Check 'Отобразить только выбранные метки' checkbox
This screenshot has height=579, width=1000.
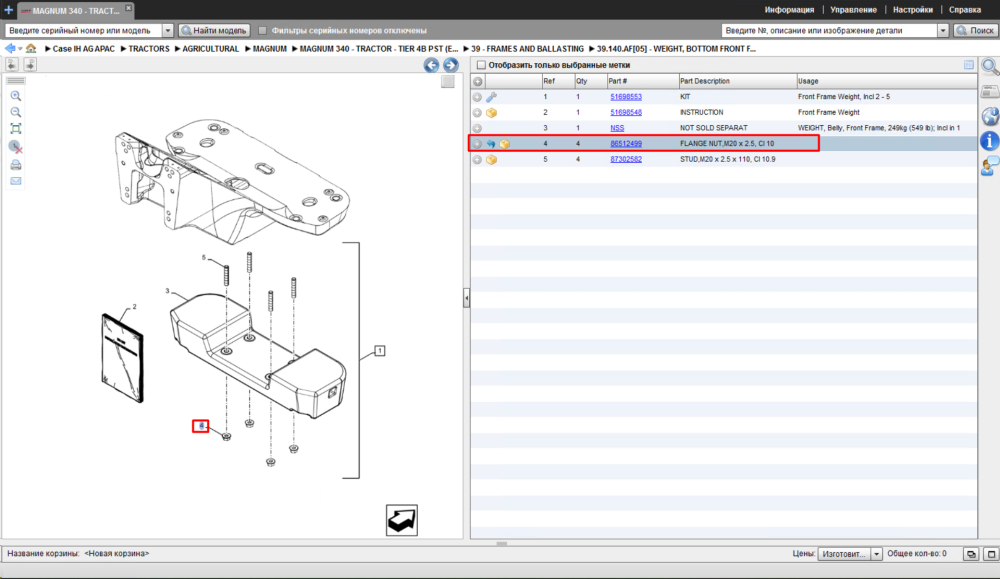(482, 65)
